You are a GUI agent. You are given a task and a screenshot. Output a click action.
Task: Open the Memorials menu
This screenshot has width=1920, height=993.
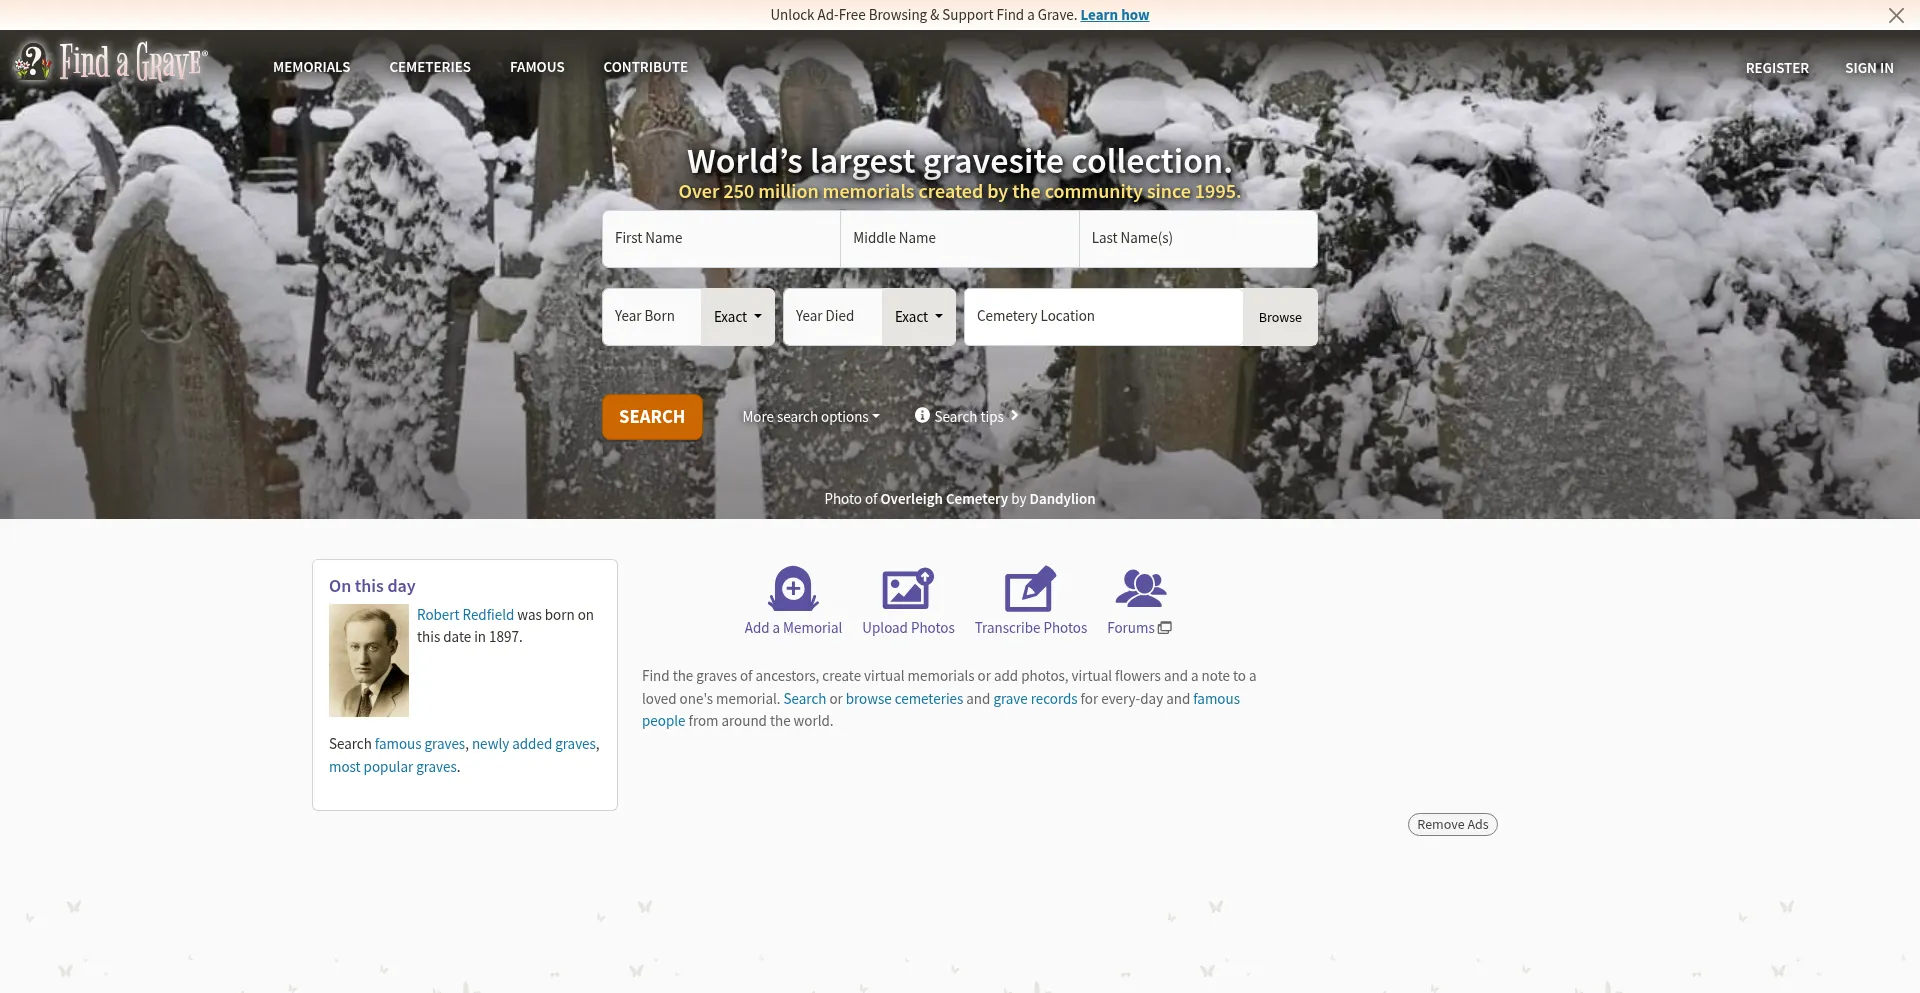(x=311, y=67)
